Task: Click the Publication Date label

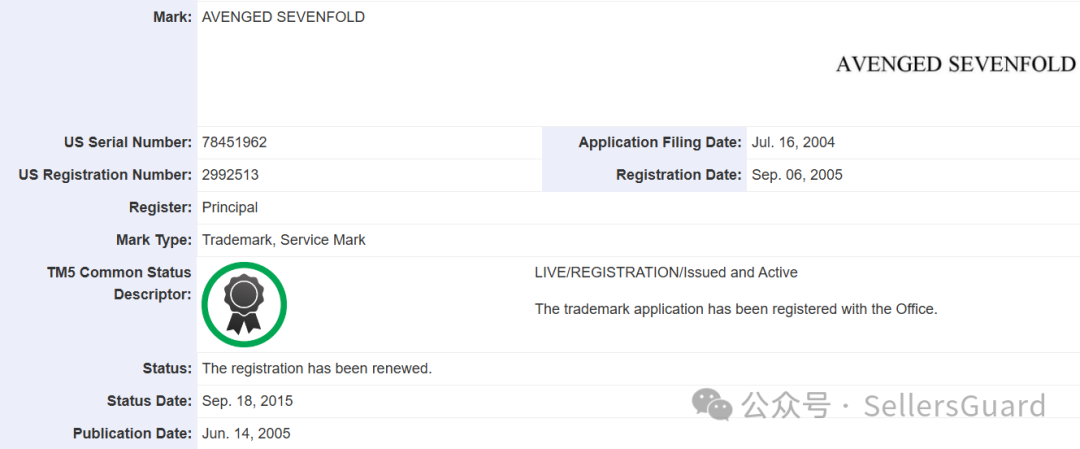Action: point(132,434)
